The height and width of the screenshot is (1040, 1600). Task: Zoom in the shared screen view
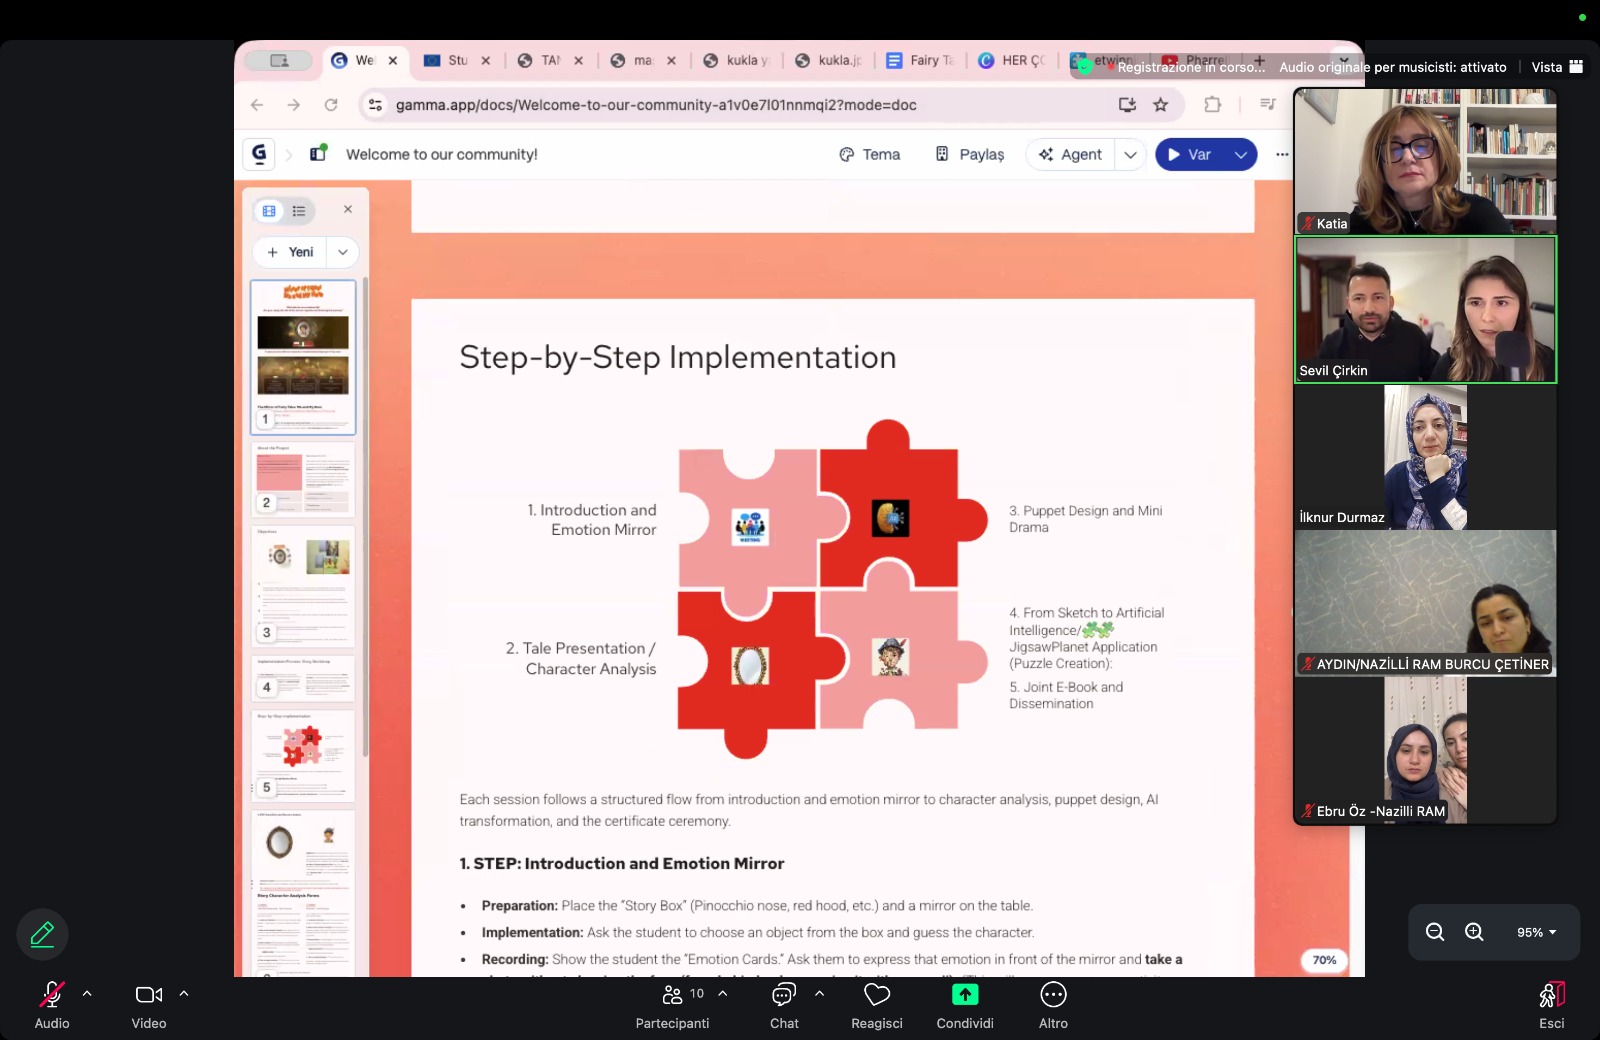pos(1474,932)
